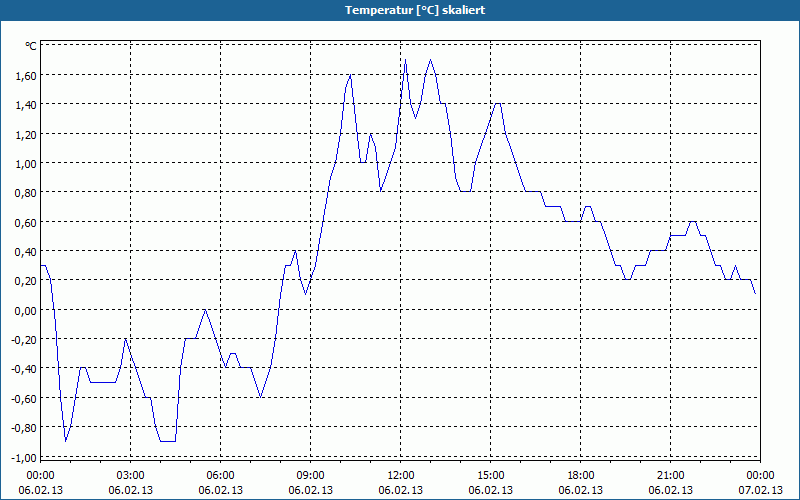The height and width of the screenshot is (500, 800).
Task: Pick the -0,80 temperature tick label
Action: coord(25,428)
